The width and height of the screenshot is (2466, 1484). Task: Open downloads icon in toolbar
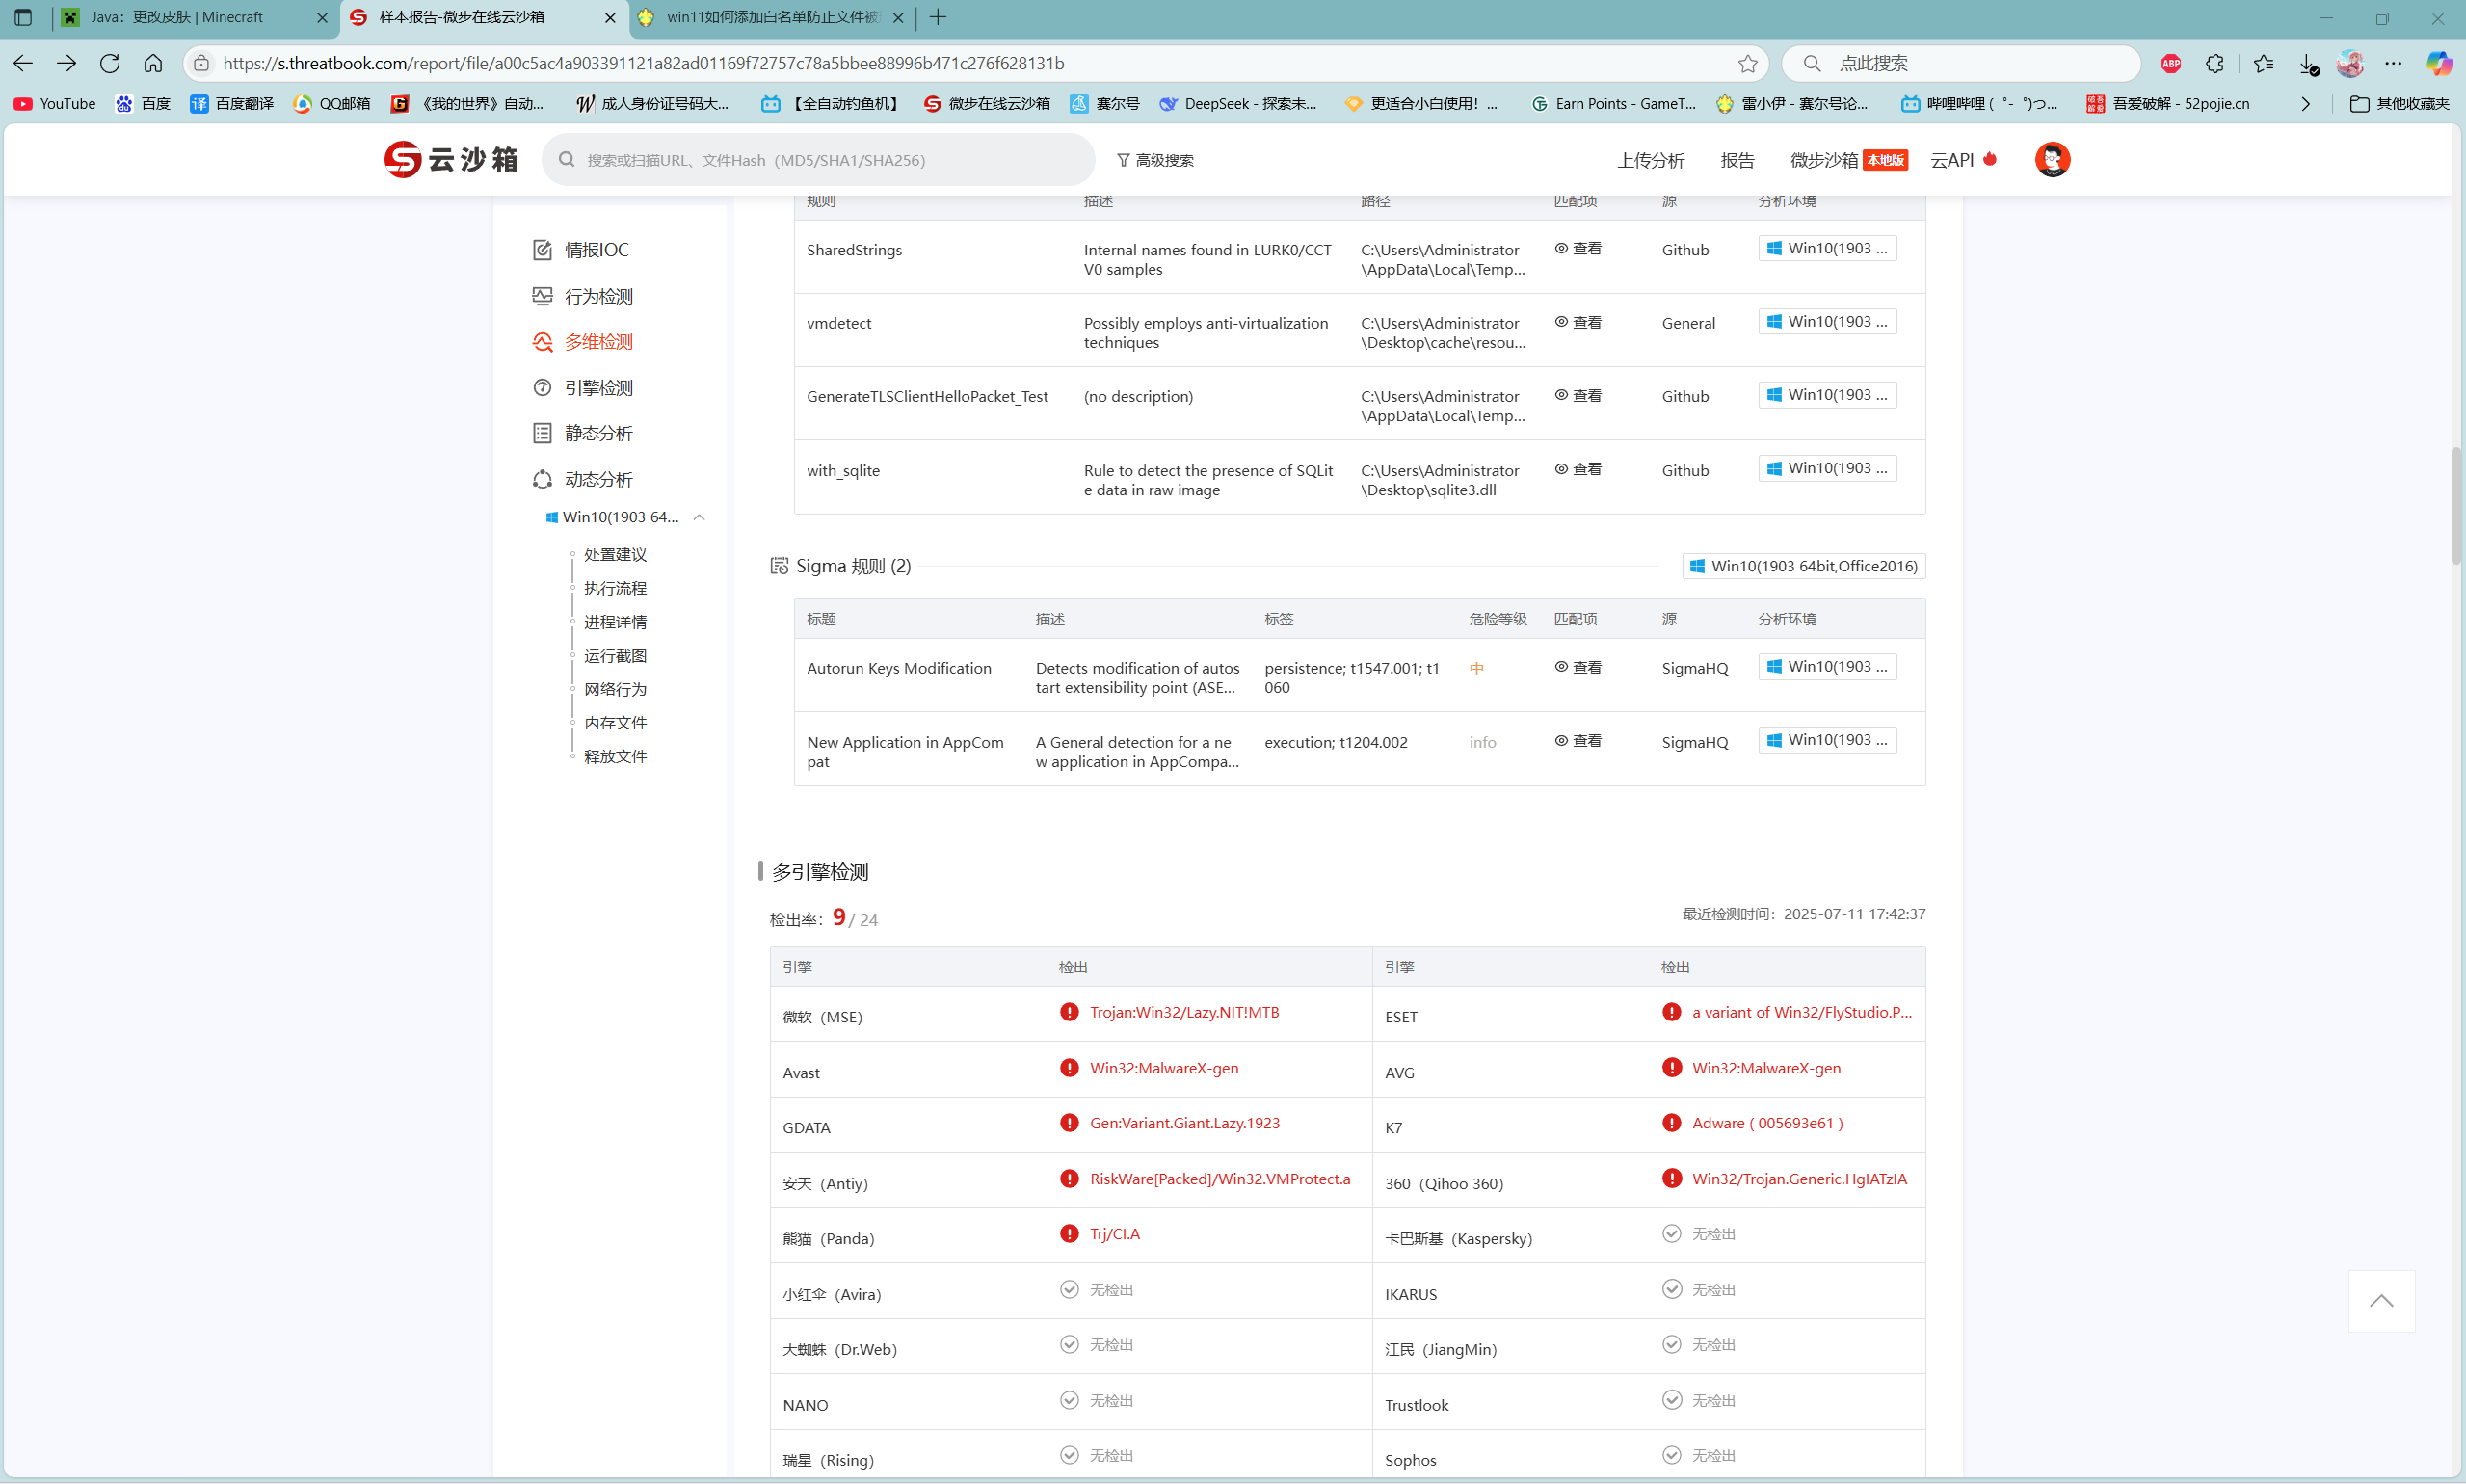click(2308, 63)
